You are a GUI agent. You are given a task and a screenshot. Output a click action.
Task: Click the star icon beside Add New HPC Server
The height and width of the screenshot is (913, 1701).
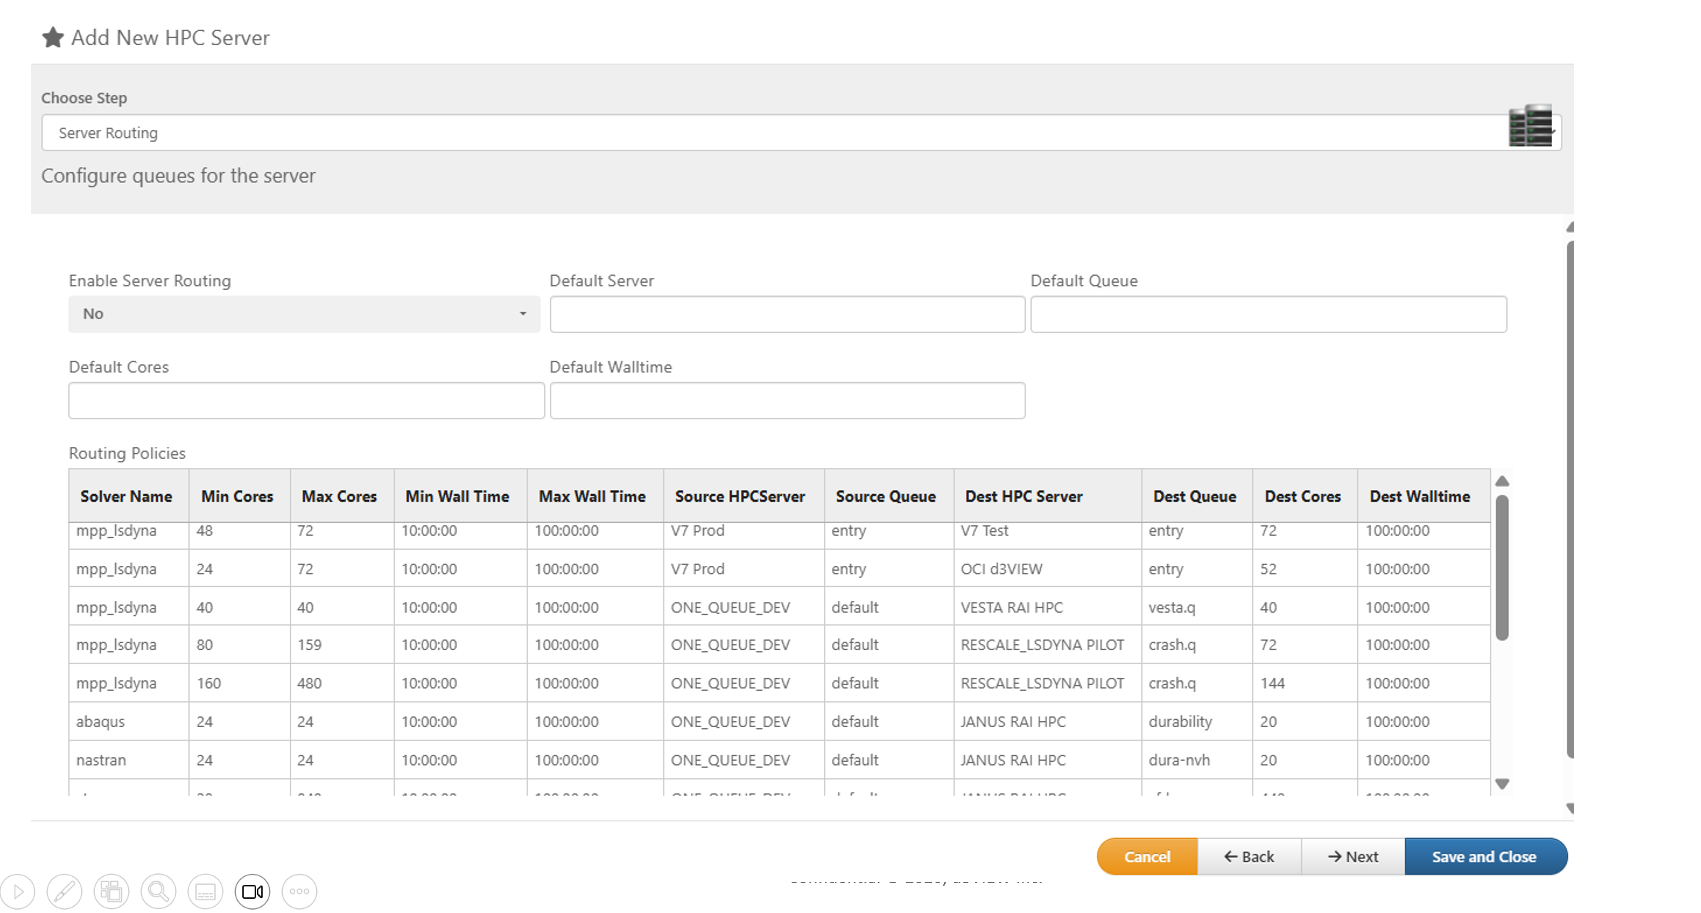click(53, 38)
